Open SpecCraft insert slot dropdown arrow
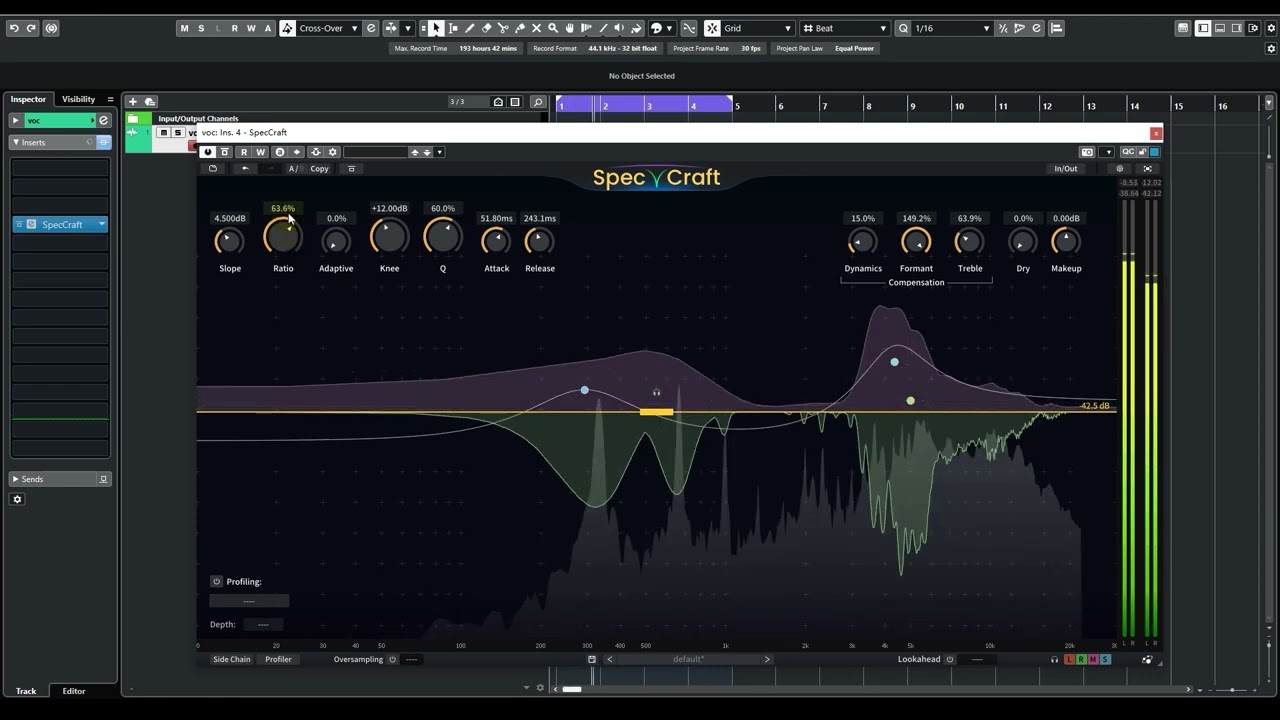1280x720 pixels. click(x=102, y=224)
